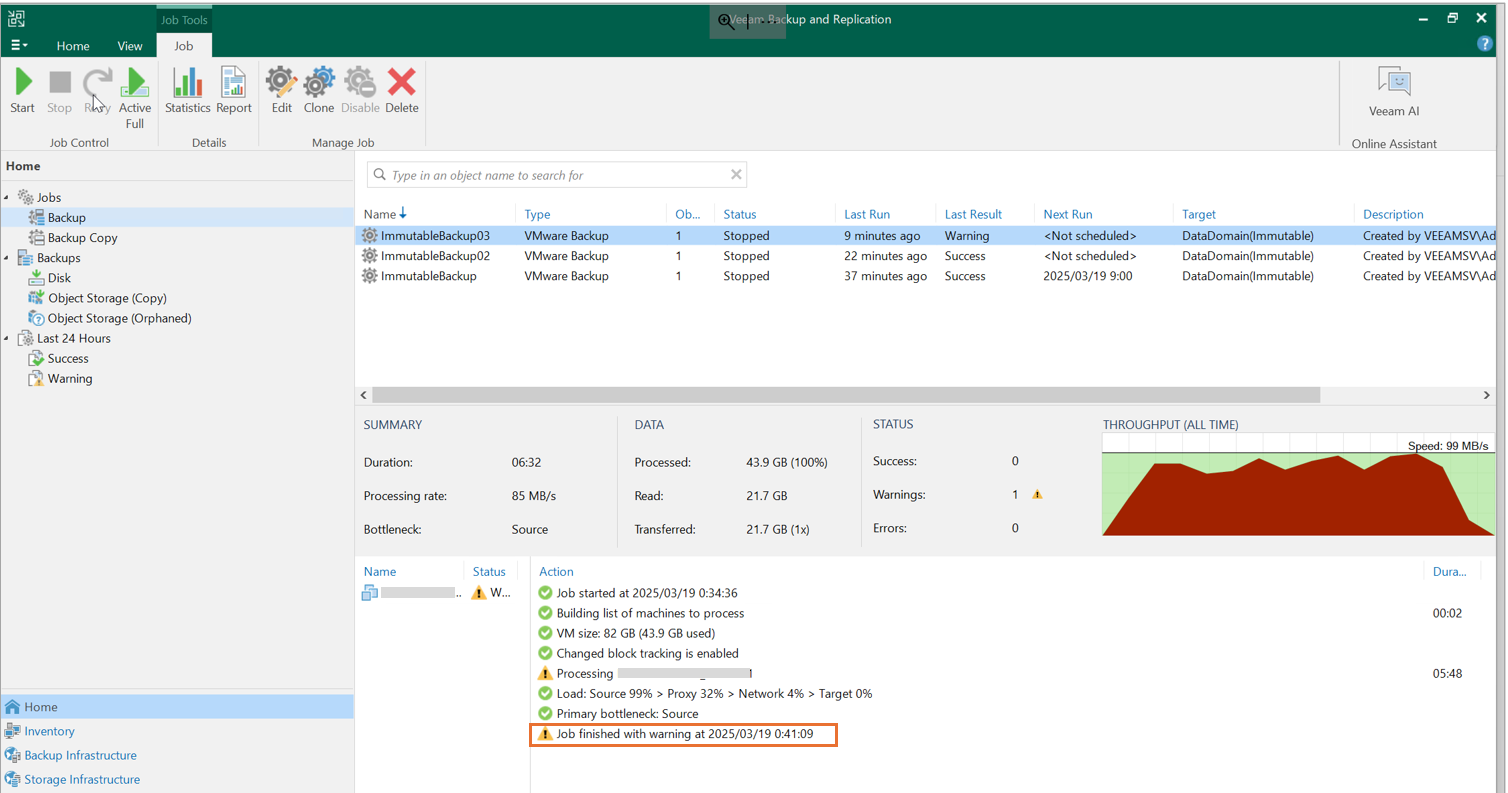Click the horizontal scrollbar of job list

[x=846, y=395]
